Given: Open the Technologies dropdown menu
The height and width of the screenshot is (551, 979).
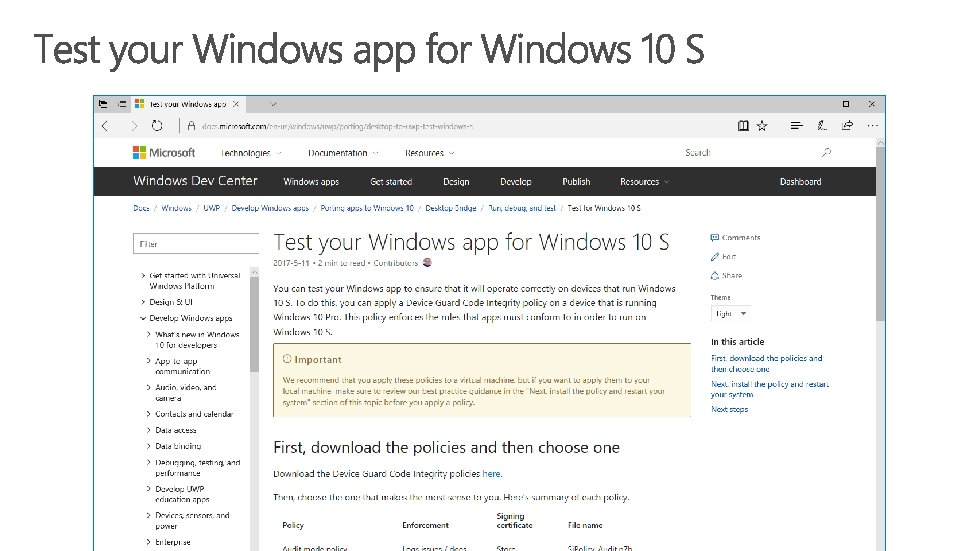Looking at the screenshot, I should point(251,153).
